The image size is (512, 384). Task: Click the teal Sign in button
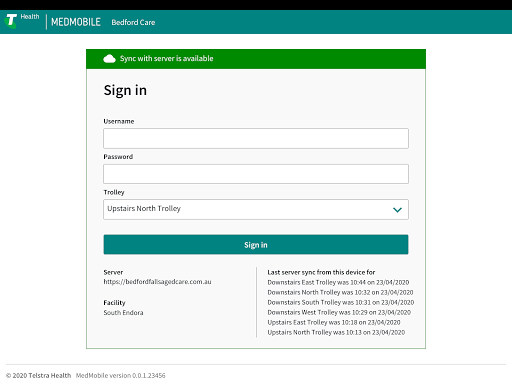[256, 244]
